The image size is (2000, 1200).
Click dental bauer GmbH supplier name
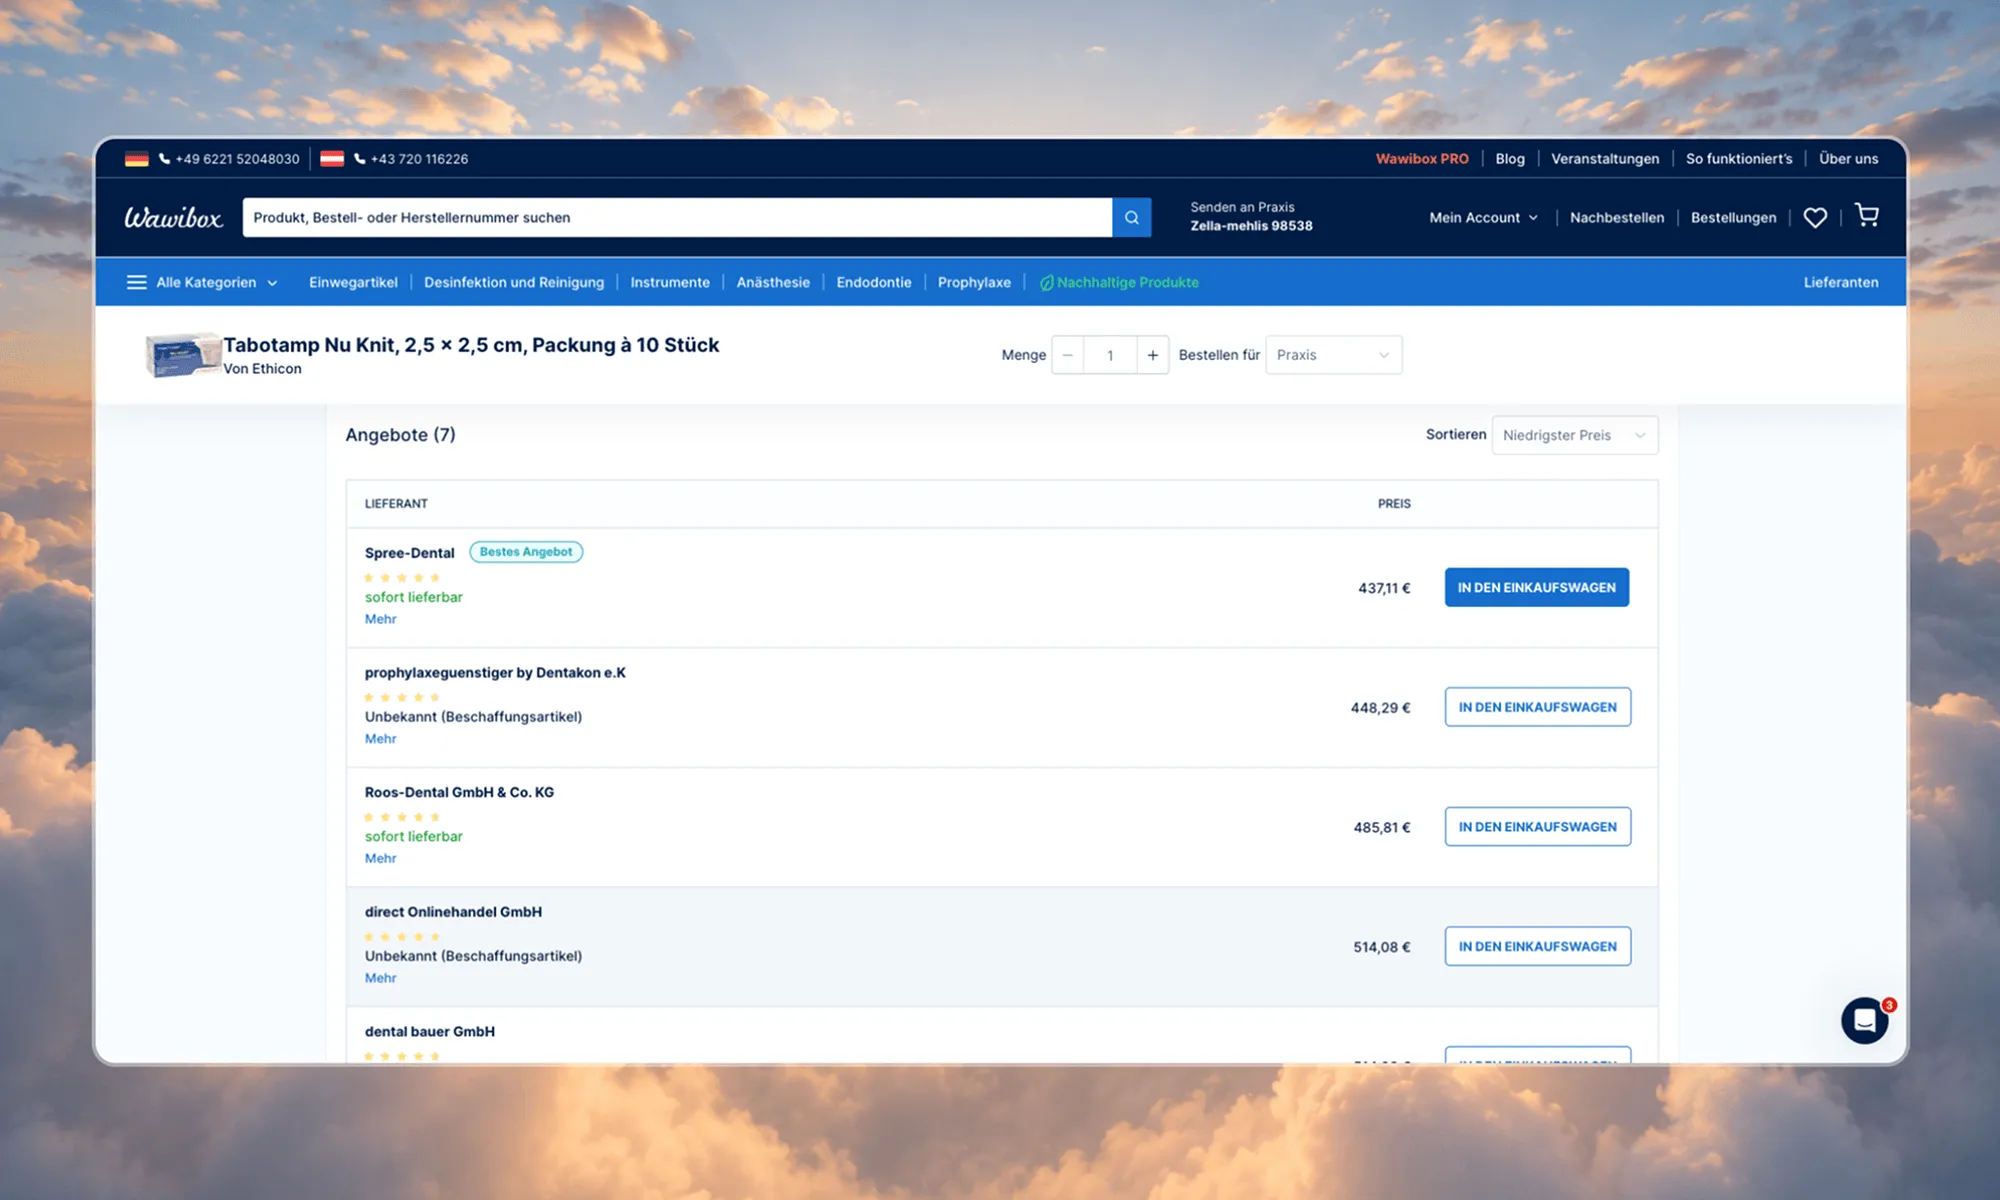429,1031
